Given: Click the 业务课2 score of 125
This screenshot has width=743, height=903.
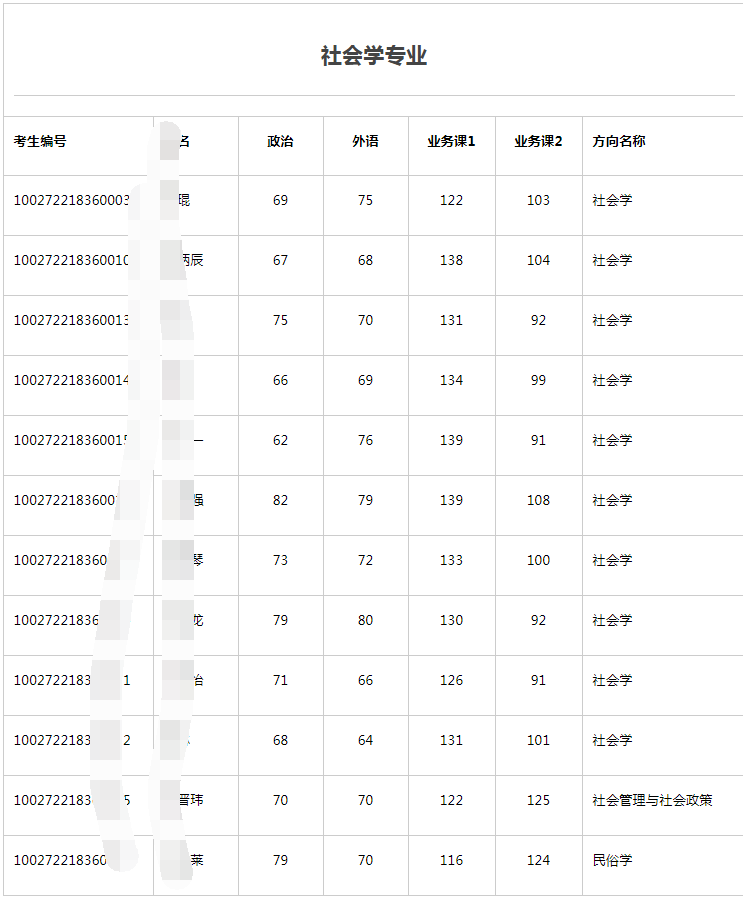Looking at the screenshot, I should (x=538, y=800).
